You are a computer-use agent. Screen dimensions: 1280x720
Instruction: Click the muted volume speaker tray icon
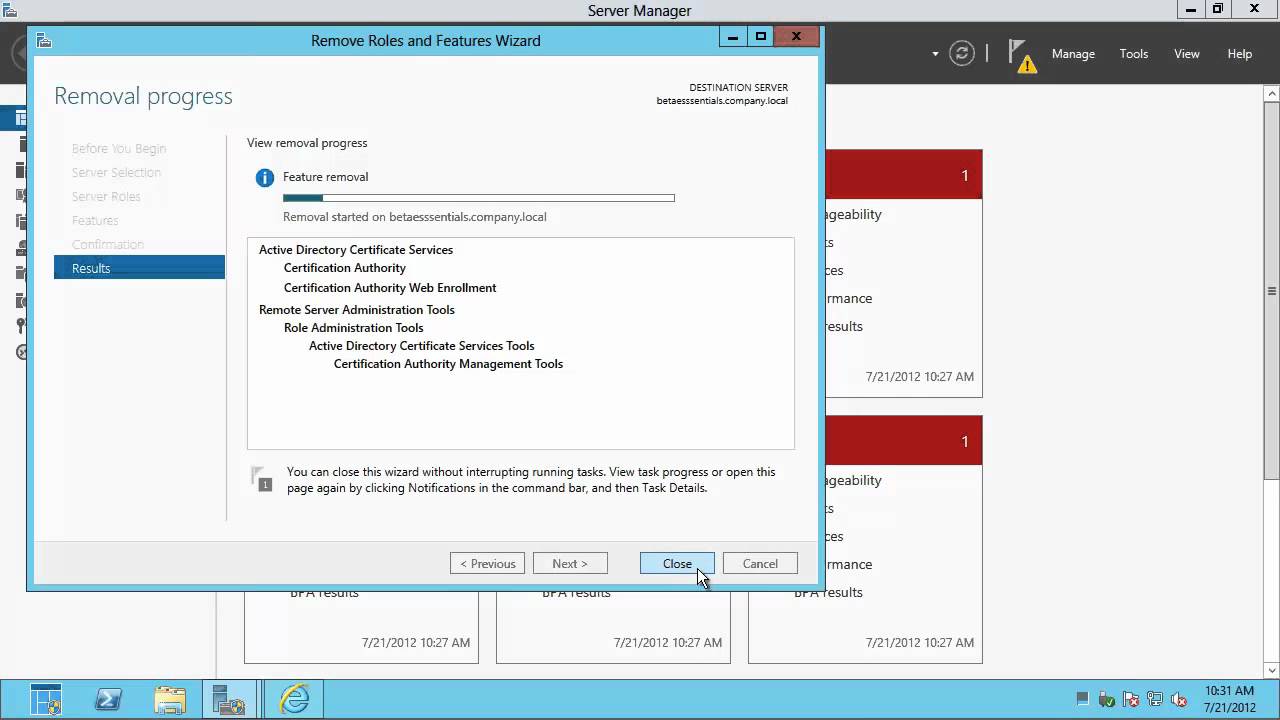point(1179,700)
